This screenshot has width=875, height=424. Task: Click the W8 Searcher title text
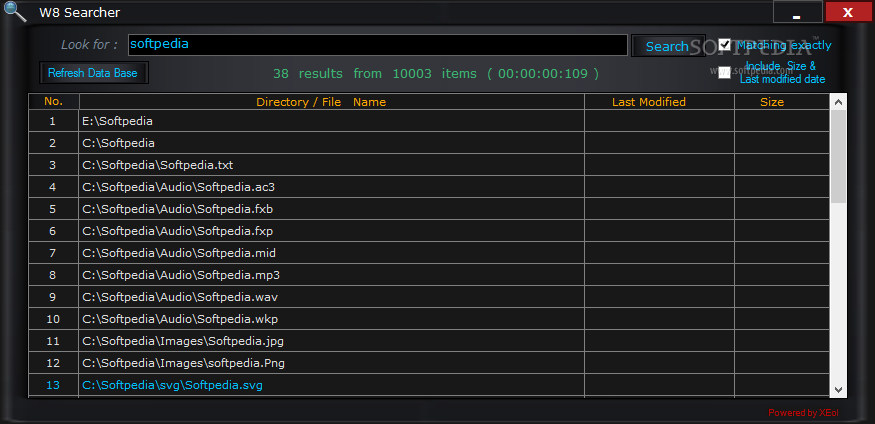pos(79,12)
